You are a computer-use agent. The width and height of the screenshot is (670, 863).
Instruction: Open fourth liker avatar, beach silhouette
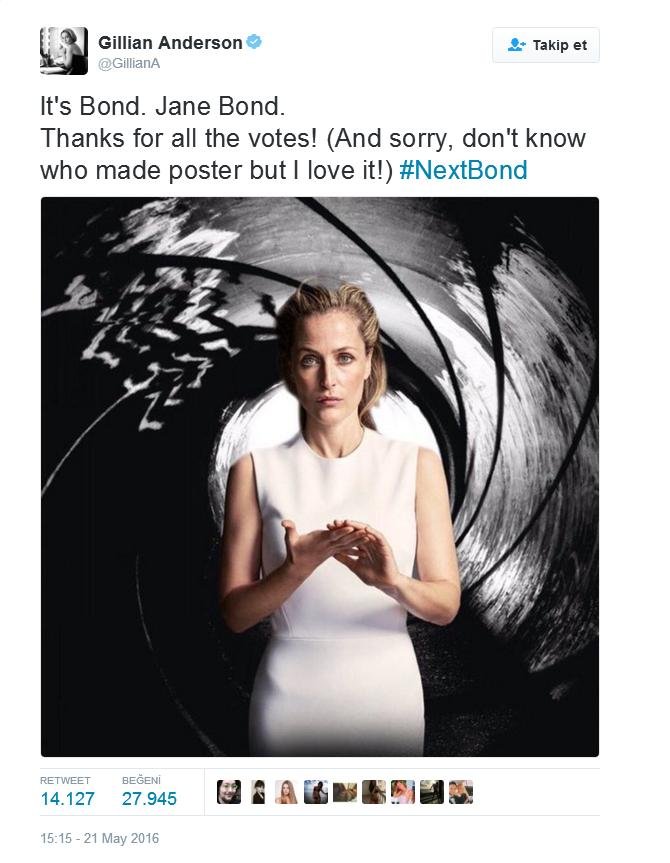(x=316, y=792)
